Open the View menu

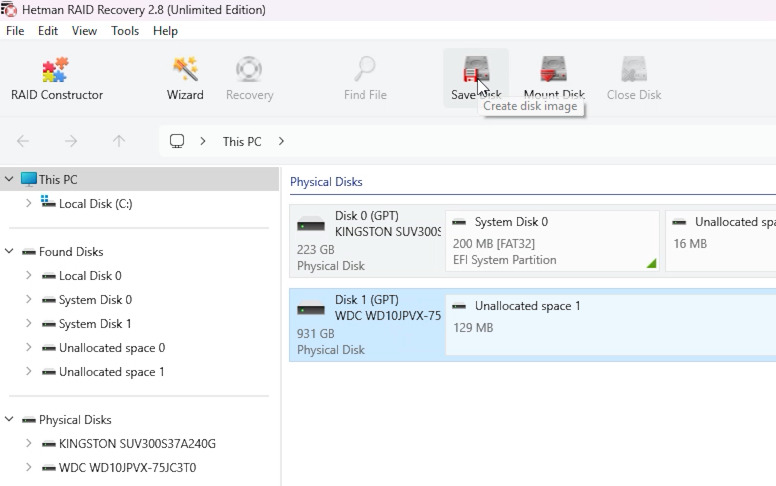pyautogui.click(x=84, y=31)
